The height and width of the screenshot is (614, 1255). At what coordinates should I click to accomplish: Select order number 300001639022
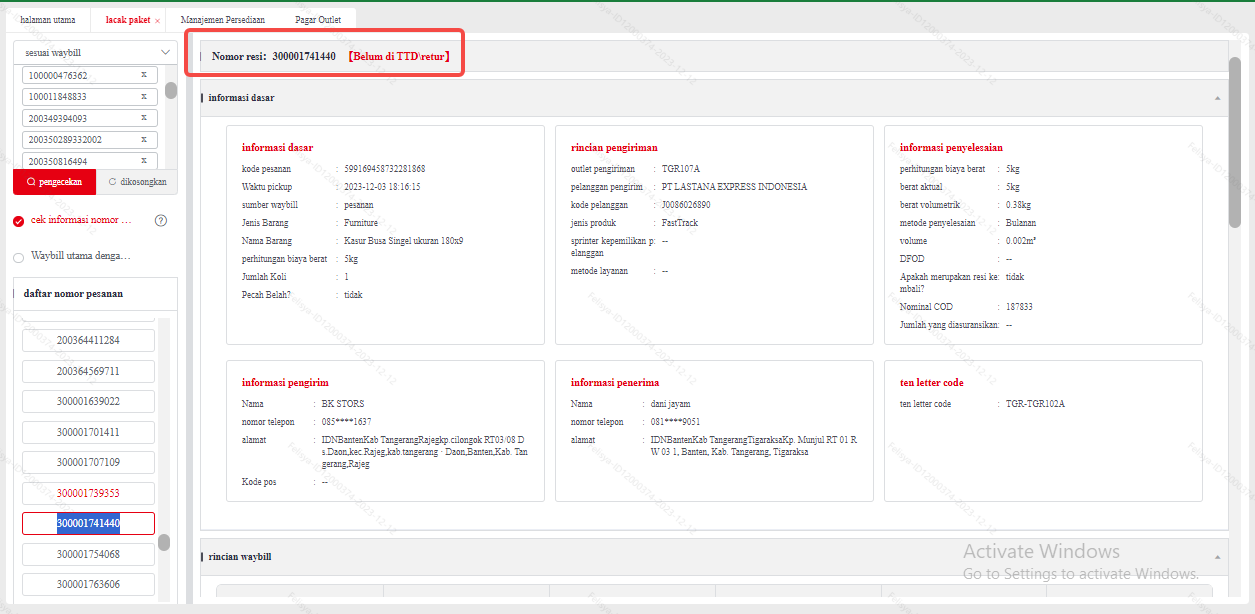(88, 401)
